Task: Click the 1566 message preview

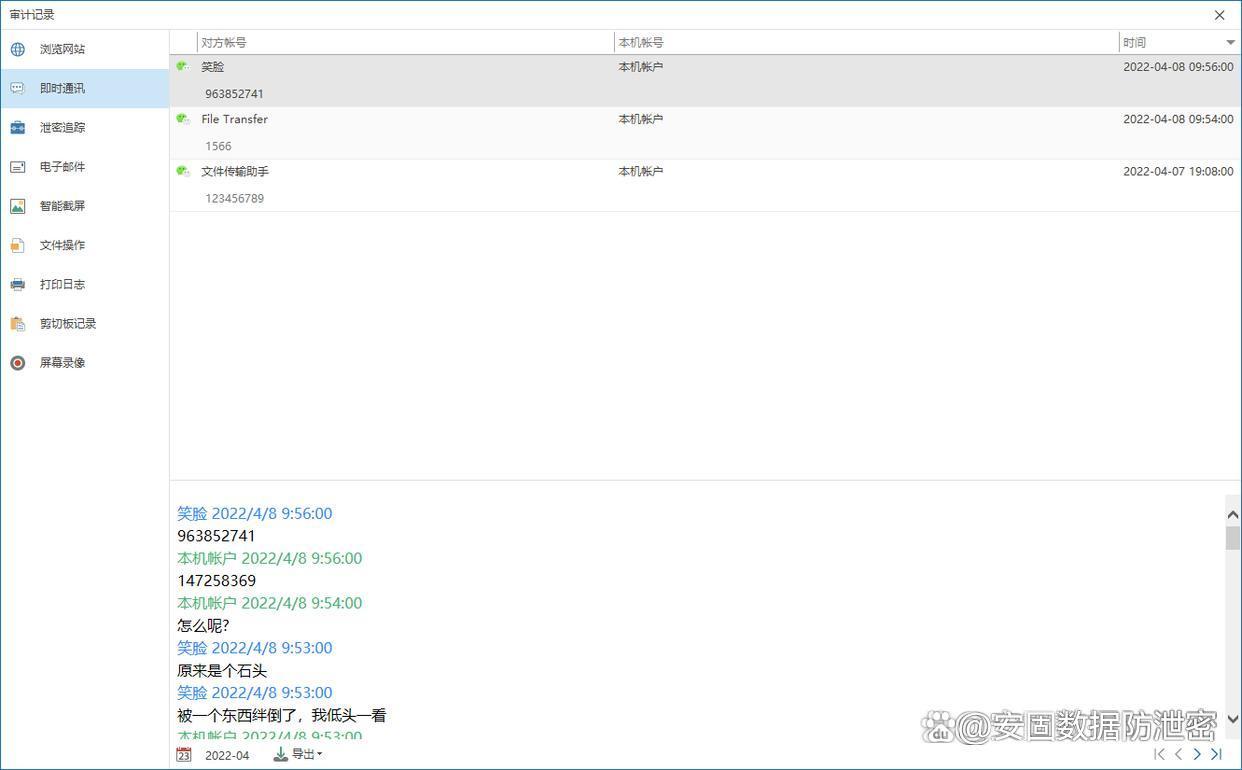Action: (x=218, y=146)
